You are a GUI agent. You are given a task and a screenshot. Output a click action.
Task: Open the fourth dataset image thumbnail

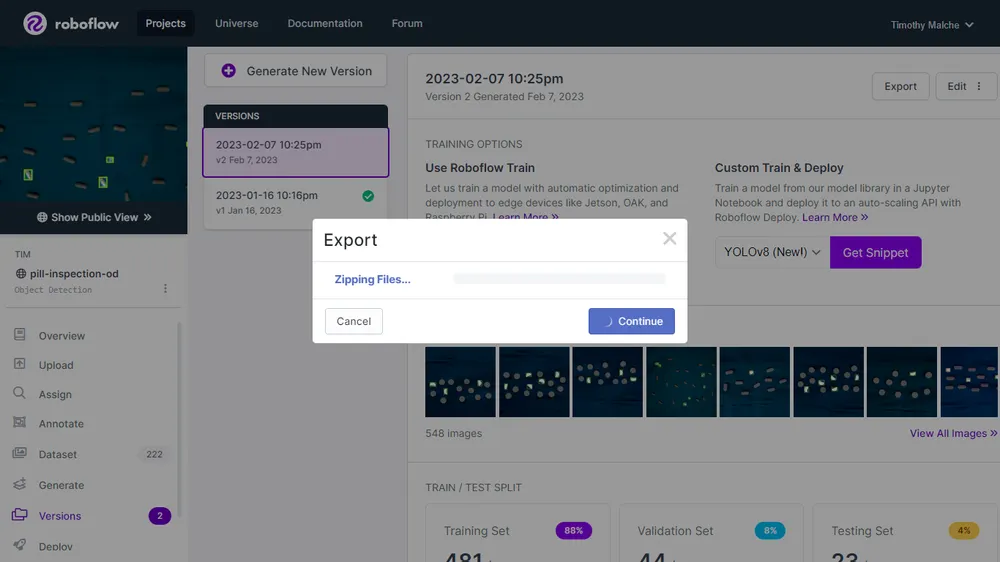(681, 382)
